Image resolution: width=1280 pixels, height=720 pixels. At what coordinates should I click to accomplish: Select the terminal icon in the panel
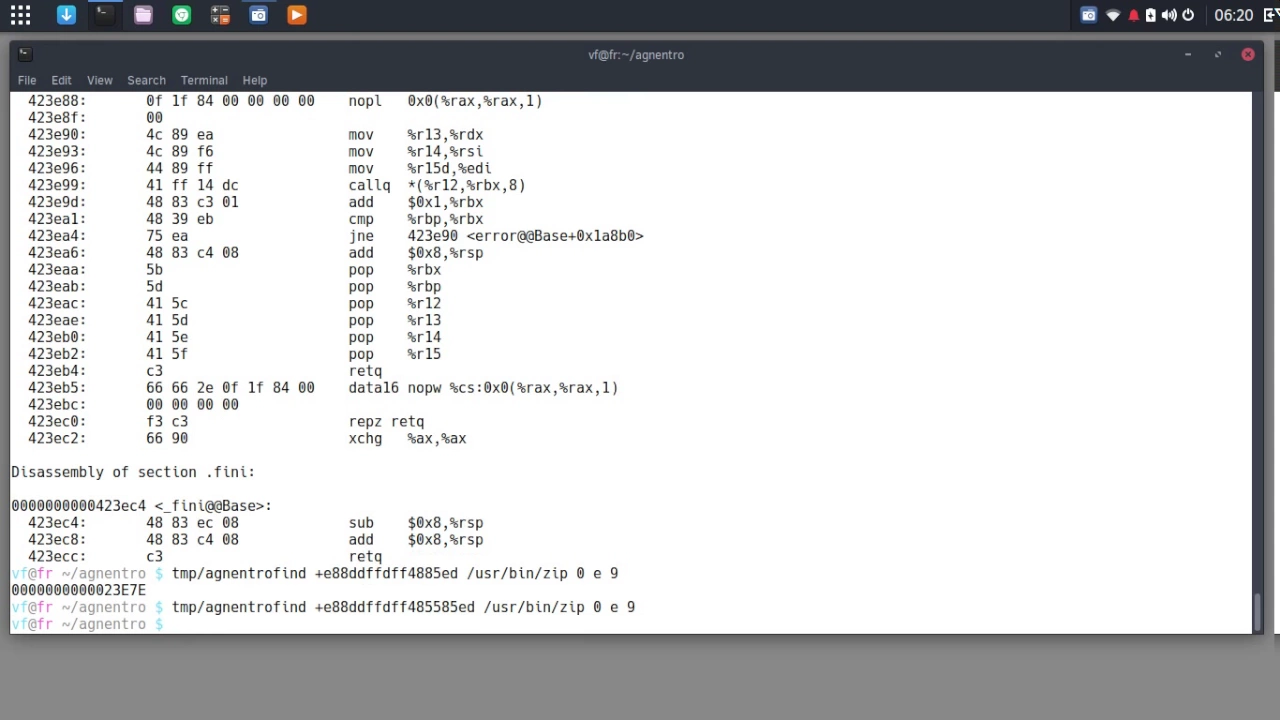(104, 15)
